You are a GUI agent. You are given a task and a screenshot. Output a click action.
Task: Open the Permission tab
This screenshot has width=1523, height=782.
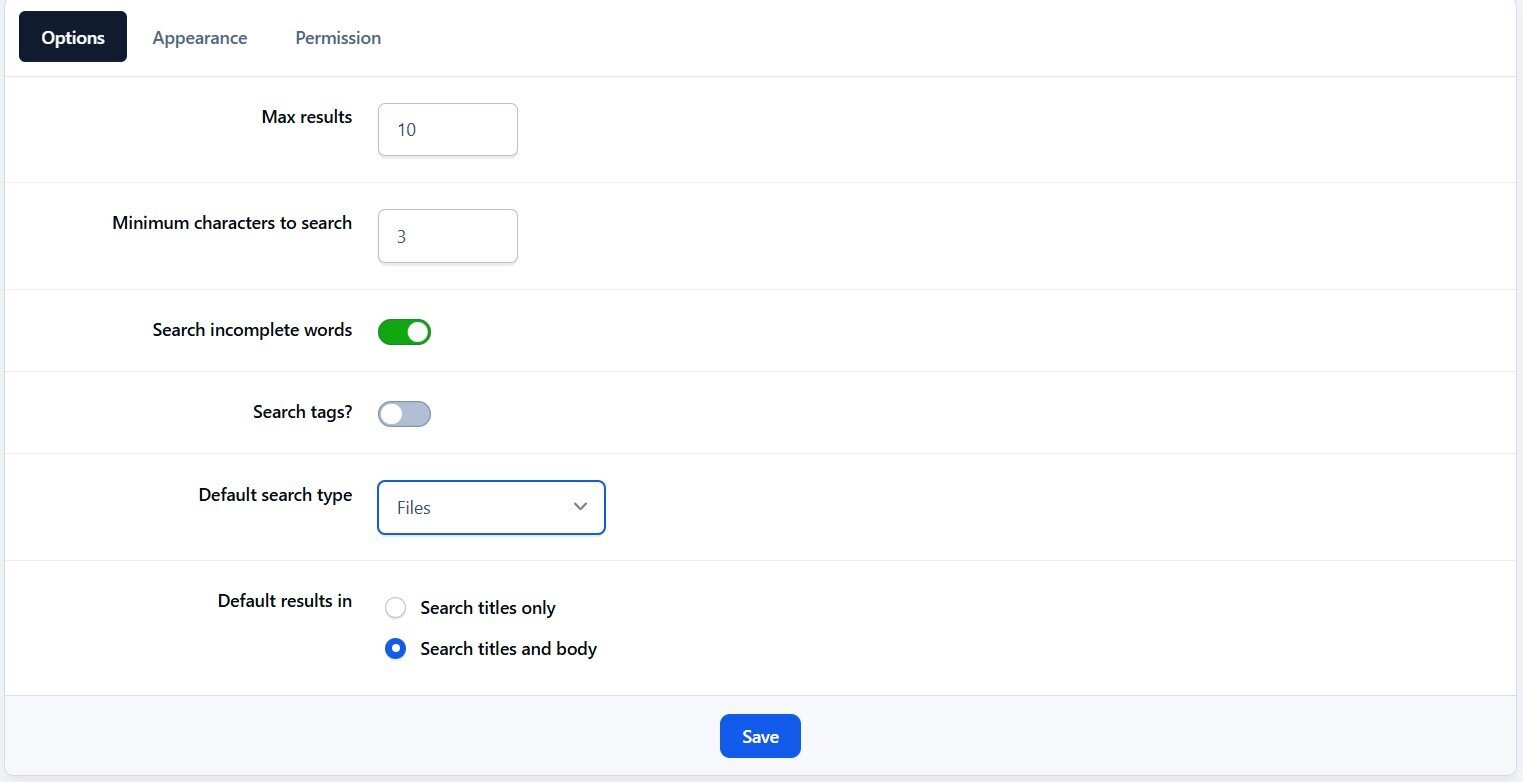pyautogui.click(x=338, y=38)
